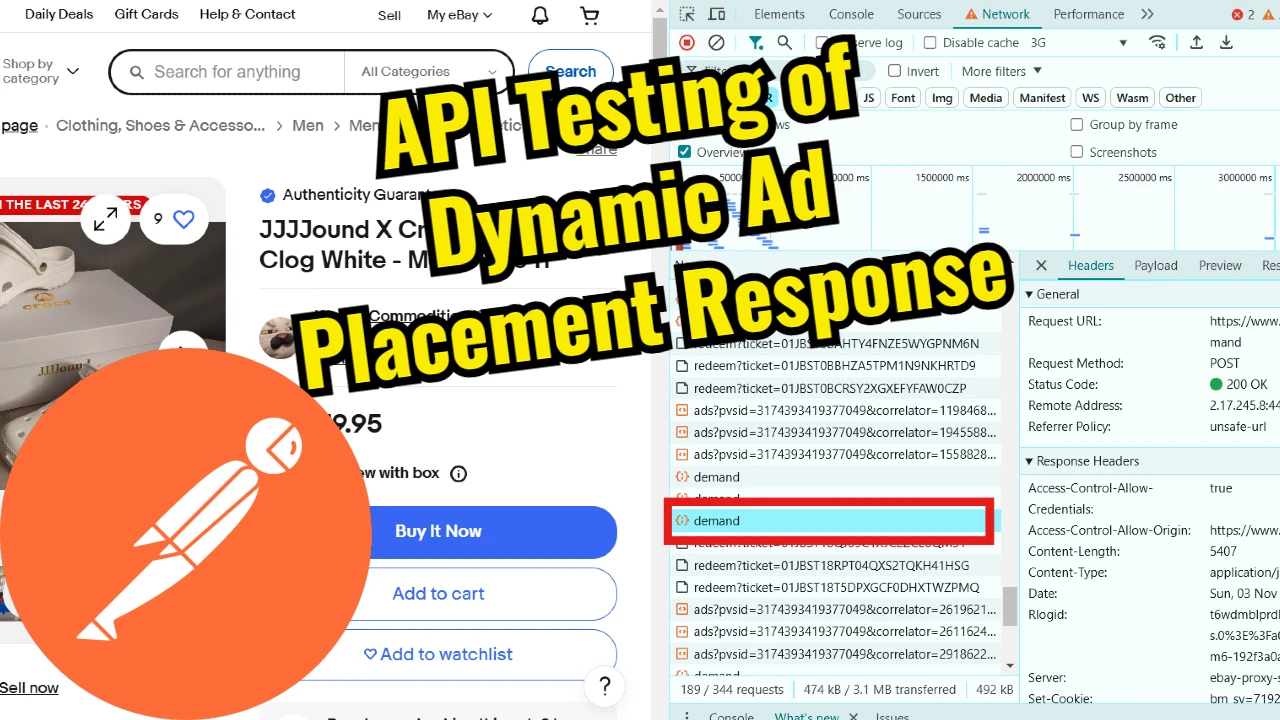This screenshot has width=1280, height=720.
Task: Collapse the Response Headers section
Action: point(1031,461)
